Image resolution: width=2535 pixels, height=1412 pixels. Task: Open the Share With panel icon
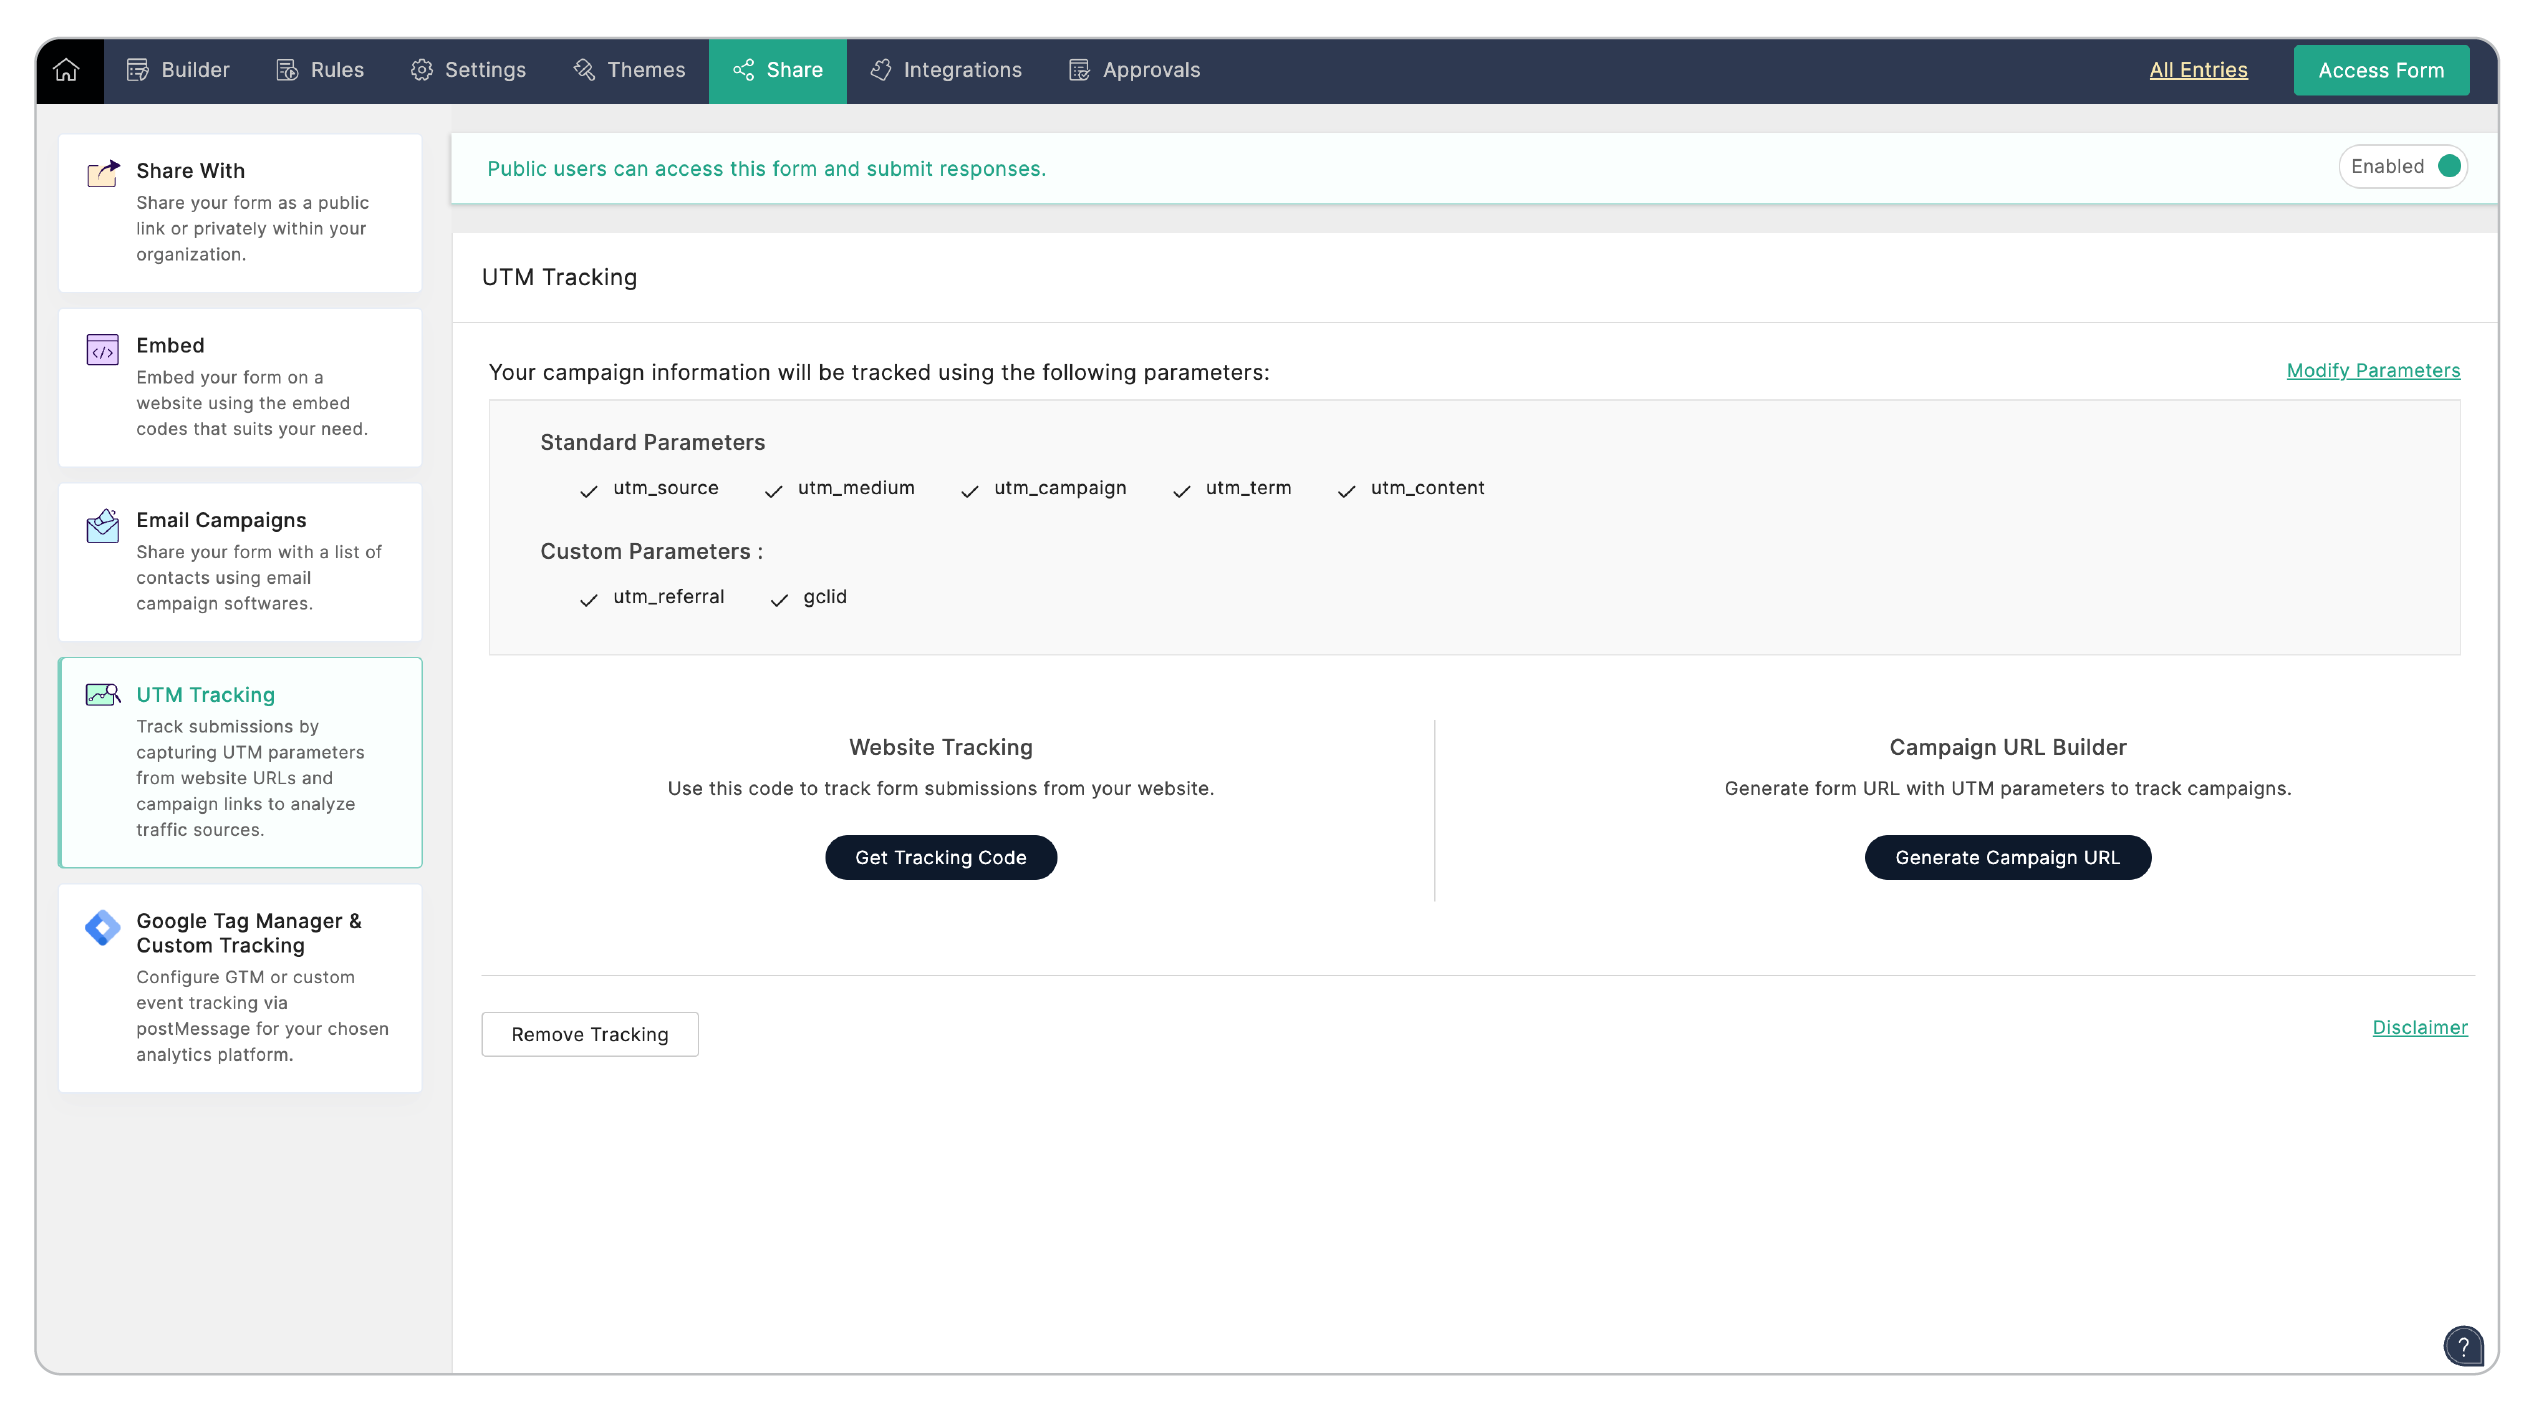tap(103, 173)
